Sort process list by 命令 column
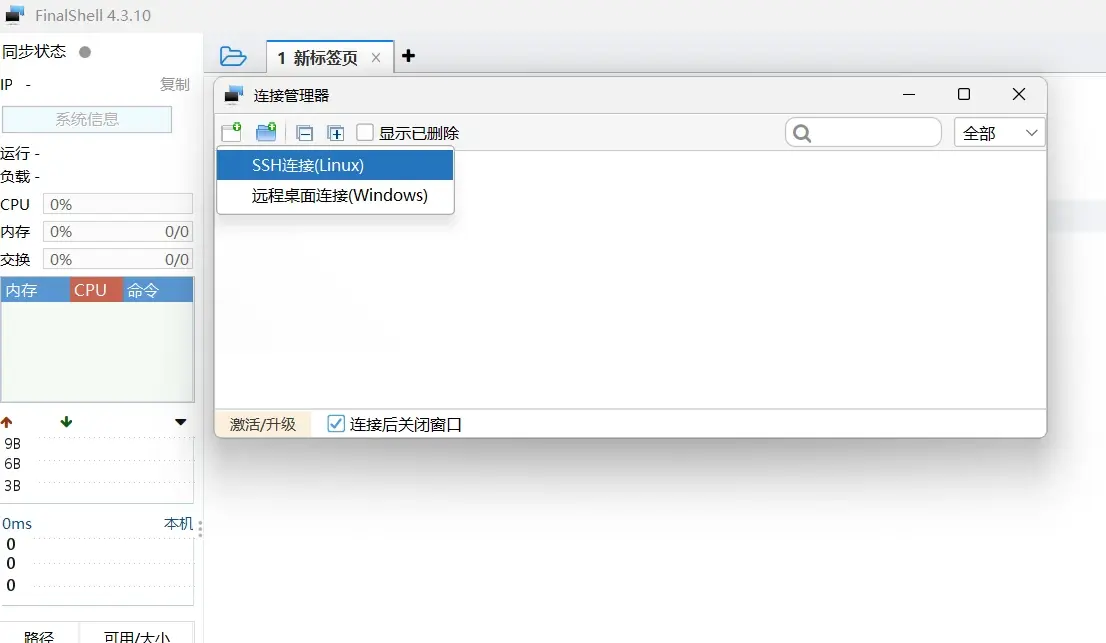Image resolution: width=1106 pixels, height=643 pixels. (158, 290)
